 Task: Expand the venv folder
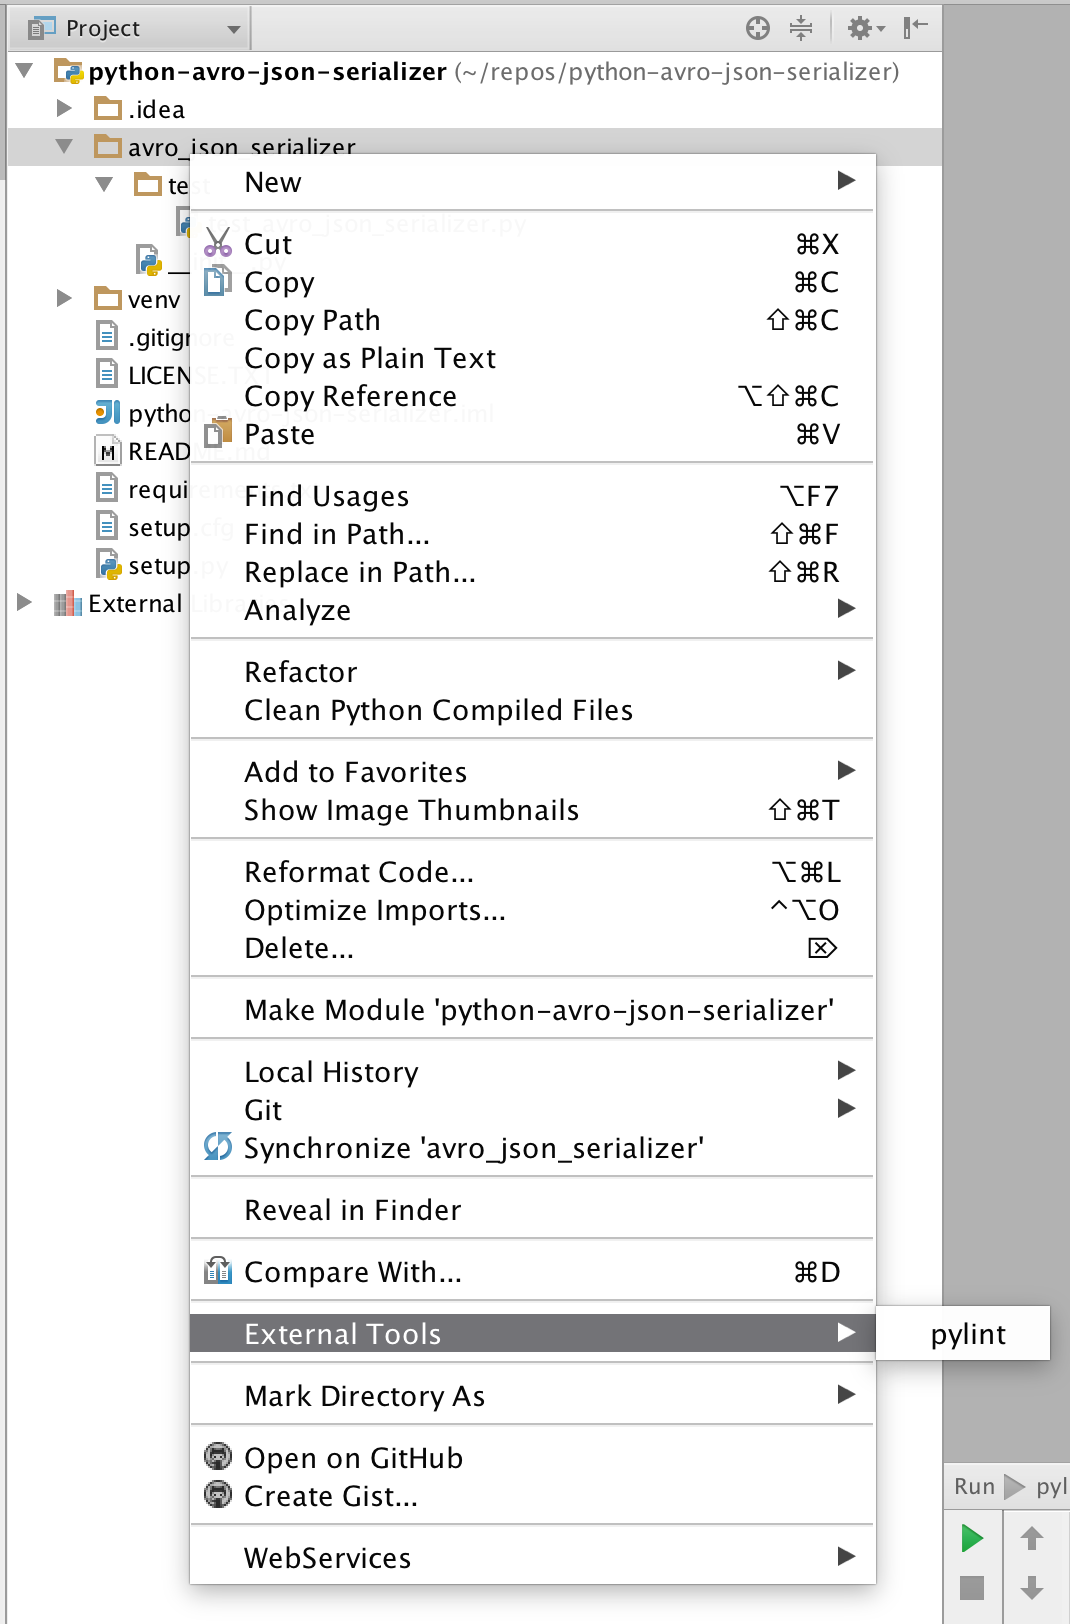tap(65, 298)
